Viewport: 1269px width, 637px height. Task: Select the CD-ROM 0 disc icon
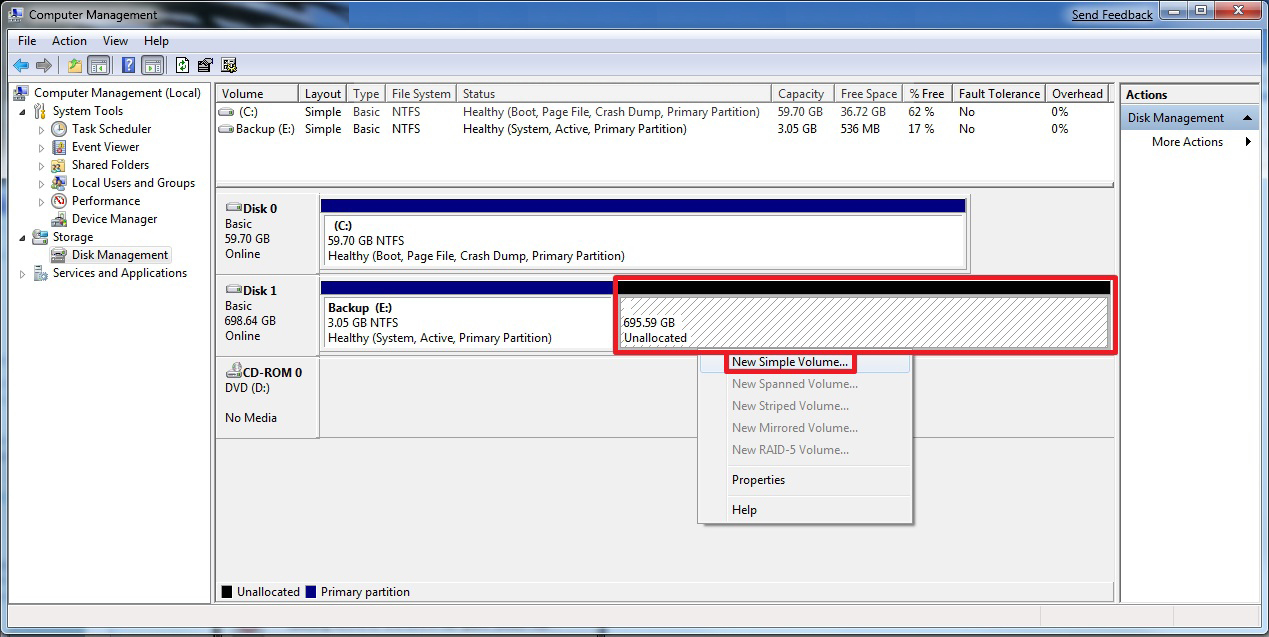point(234,371)
